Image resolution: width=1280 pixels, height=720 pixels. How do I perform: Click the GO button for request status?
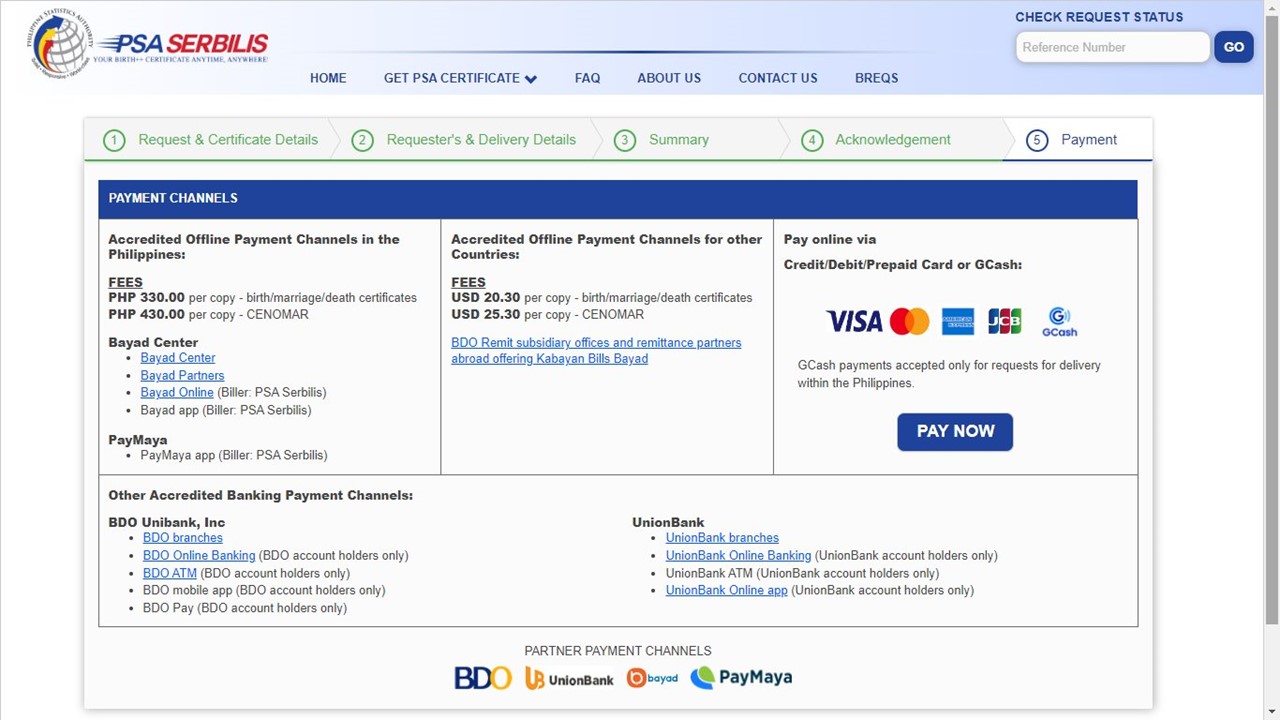1234,47
